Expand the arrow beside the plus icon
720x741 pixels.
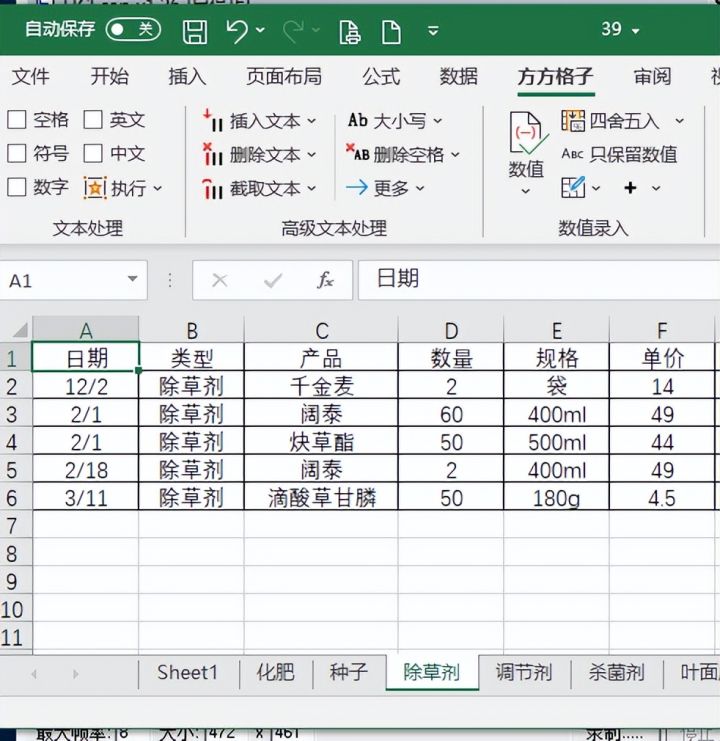(656, 189)
